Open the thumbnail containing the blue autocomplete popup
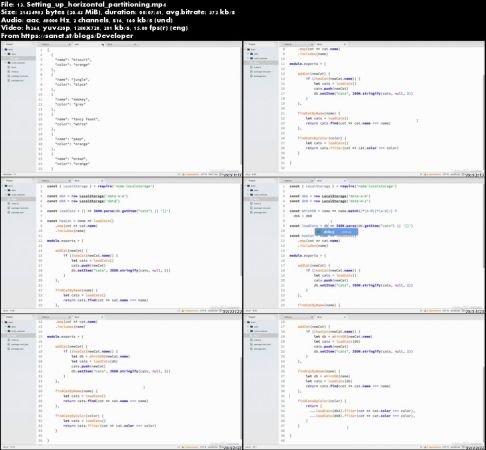486x450 pixels. point(364,245)
